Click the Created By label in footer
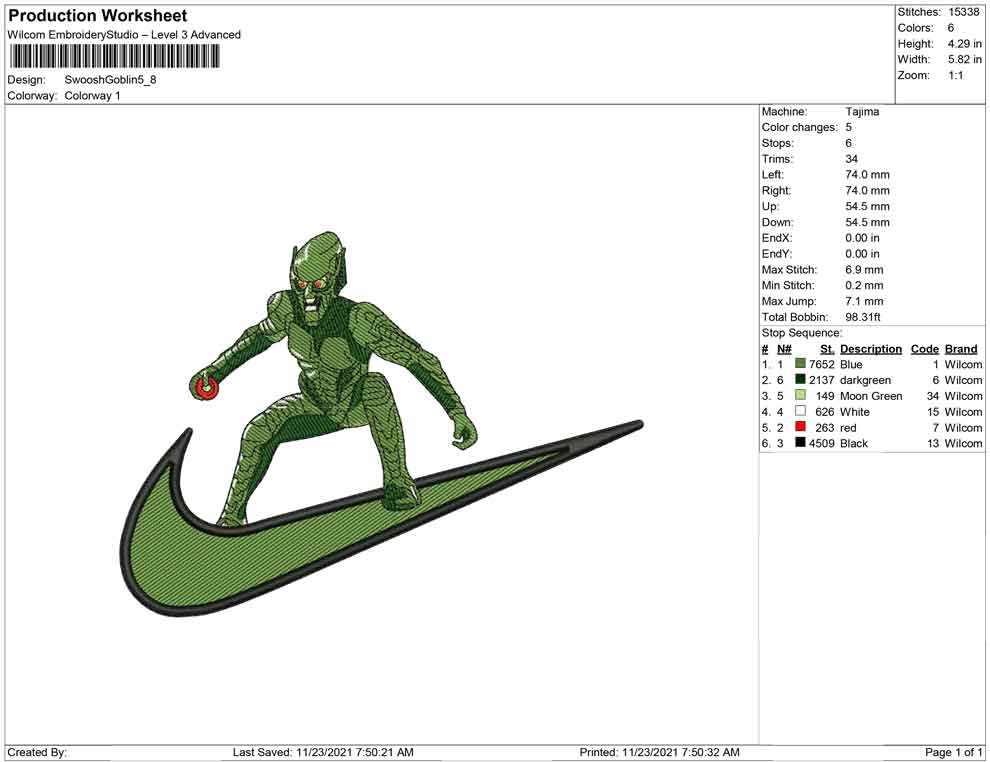This screenshot has height=762, width=990. click(x=37, y=753)
